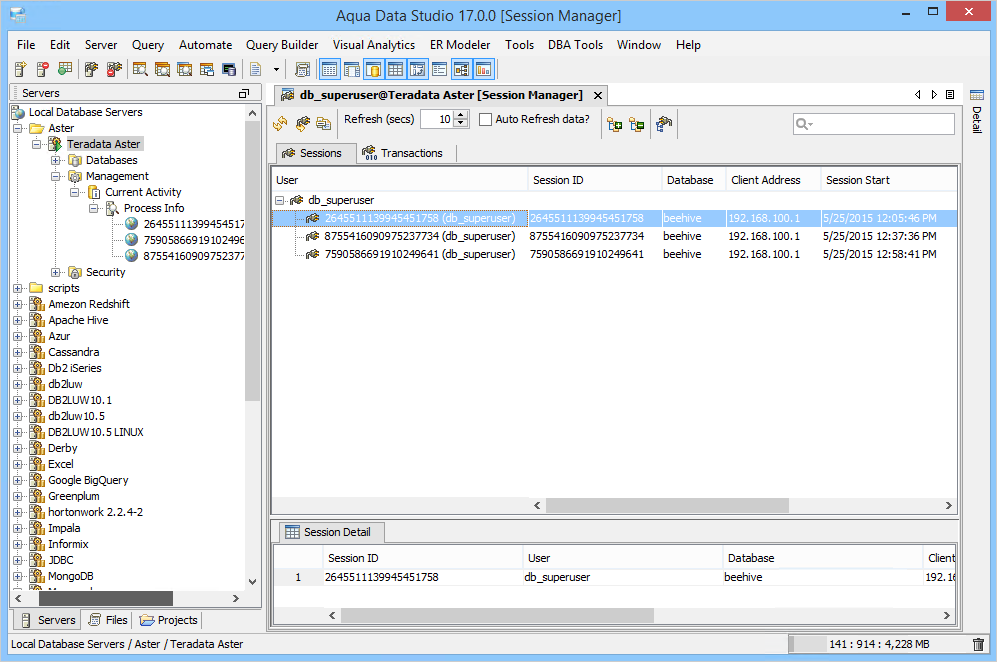Click the sessions table horizontal scrollbar
997x662 pixels.
pos(667,506)
